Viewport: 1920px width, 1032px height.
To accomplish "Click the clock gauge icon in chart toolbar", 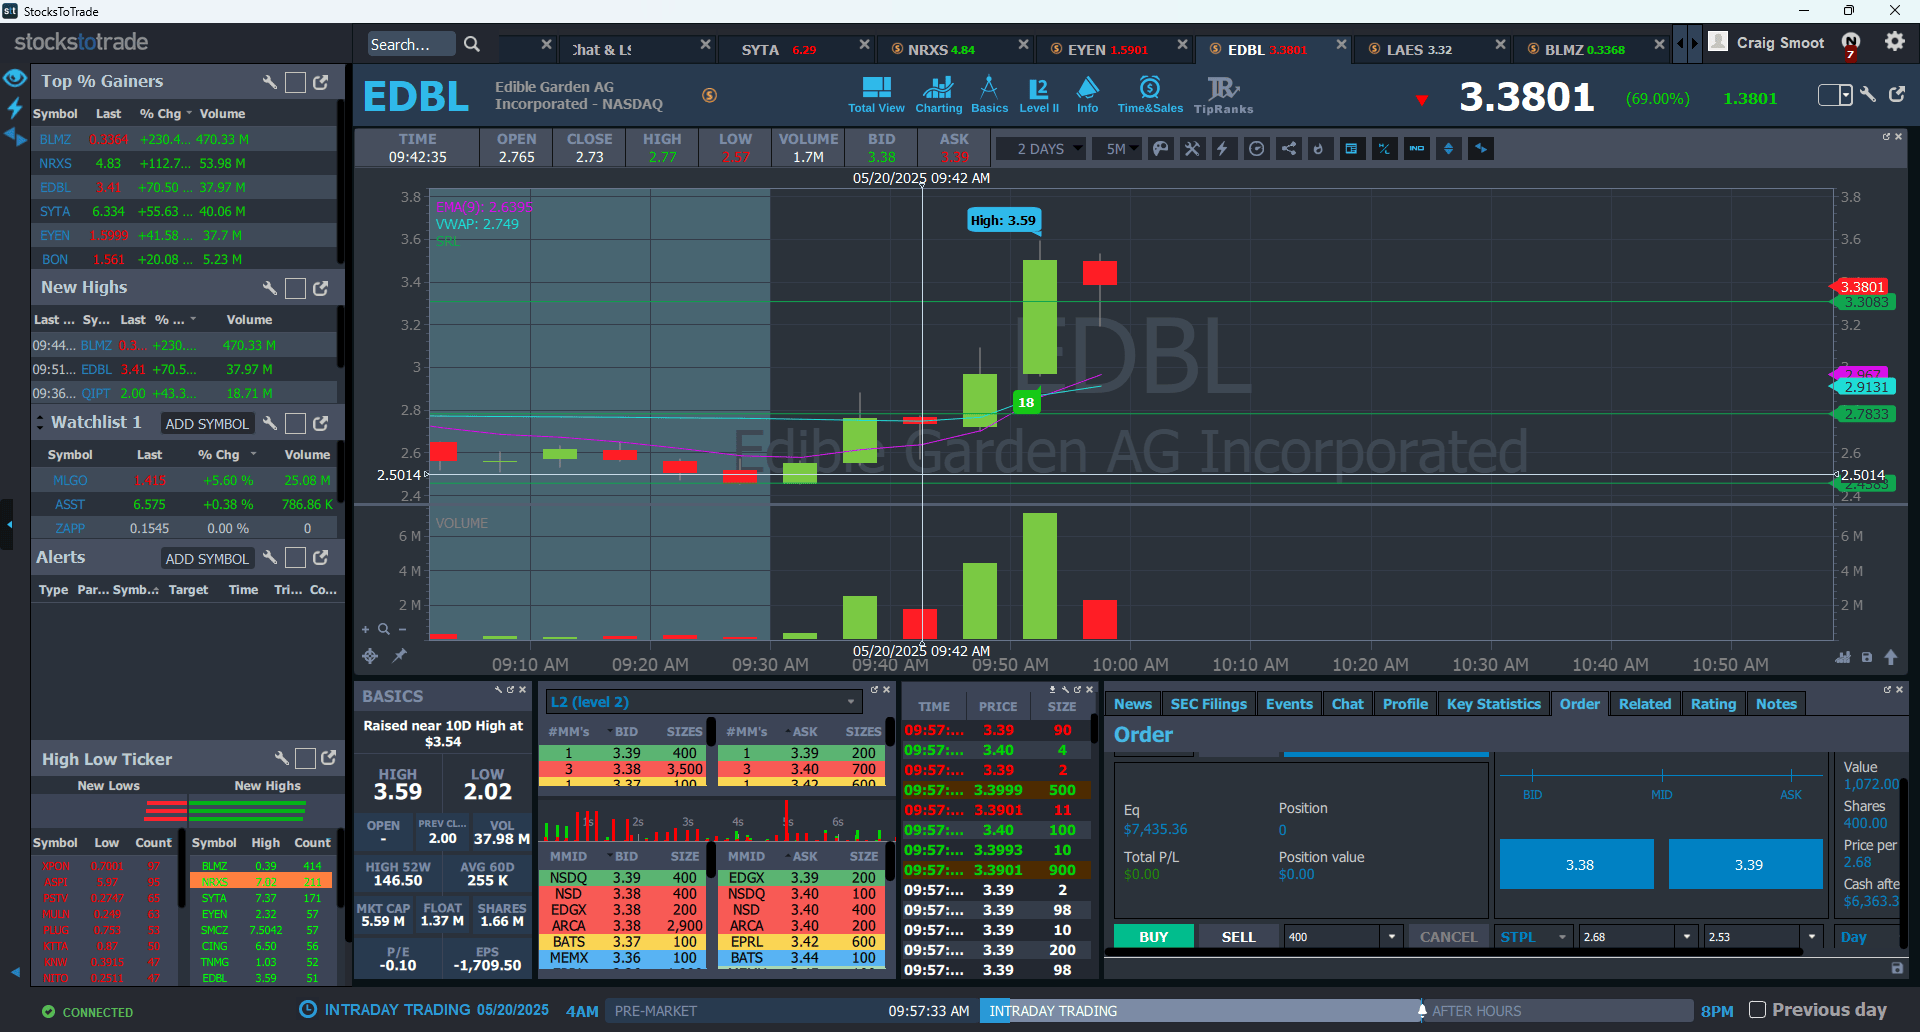I will coord(1257,149).
